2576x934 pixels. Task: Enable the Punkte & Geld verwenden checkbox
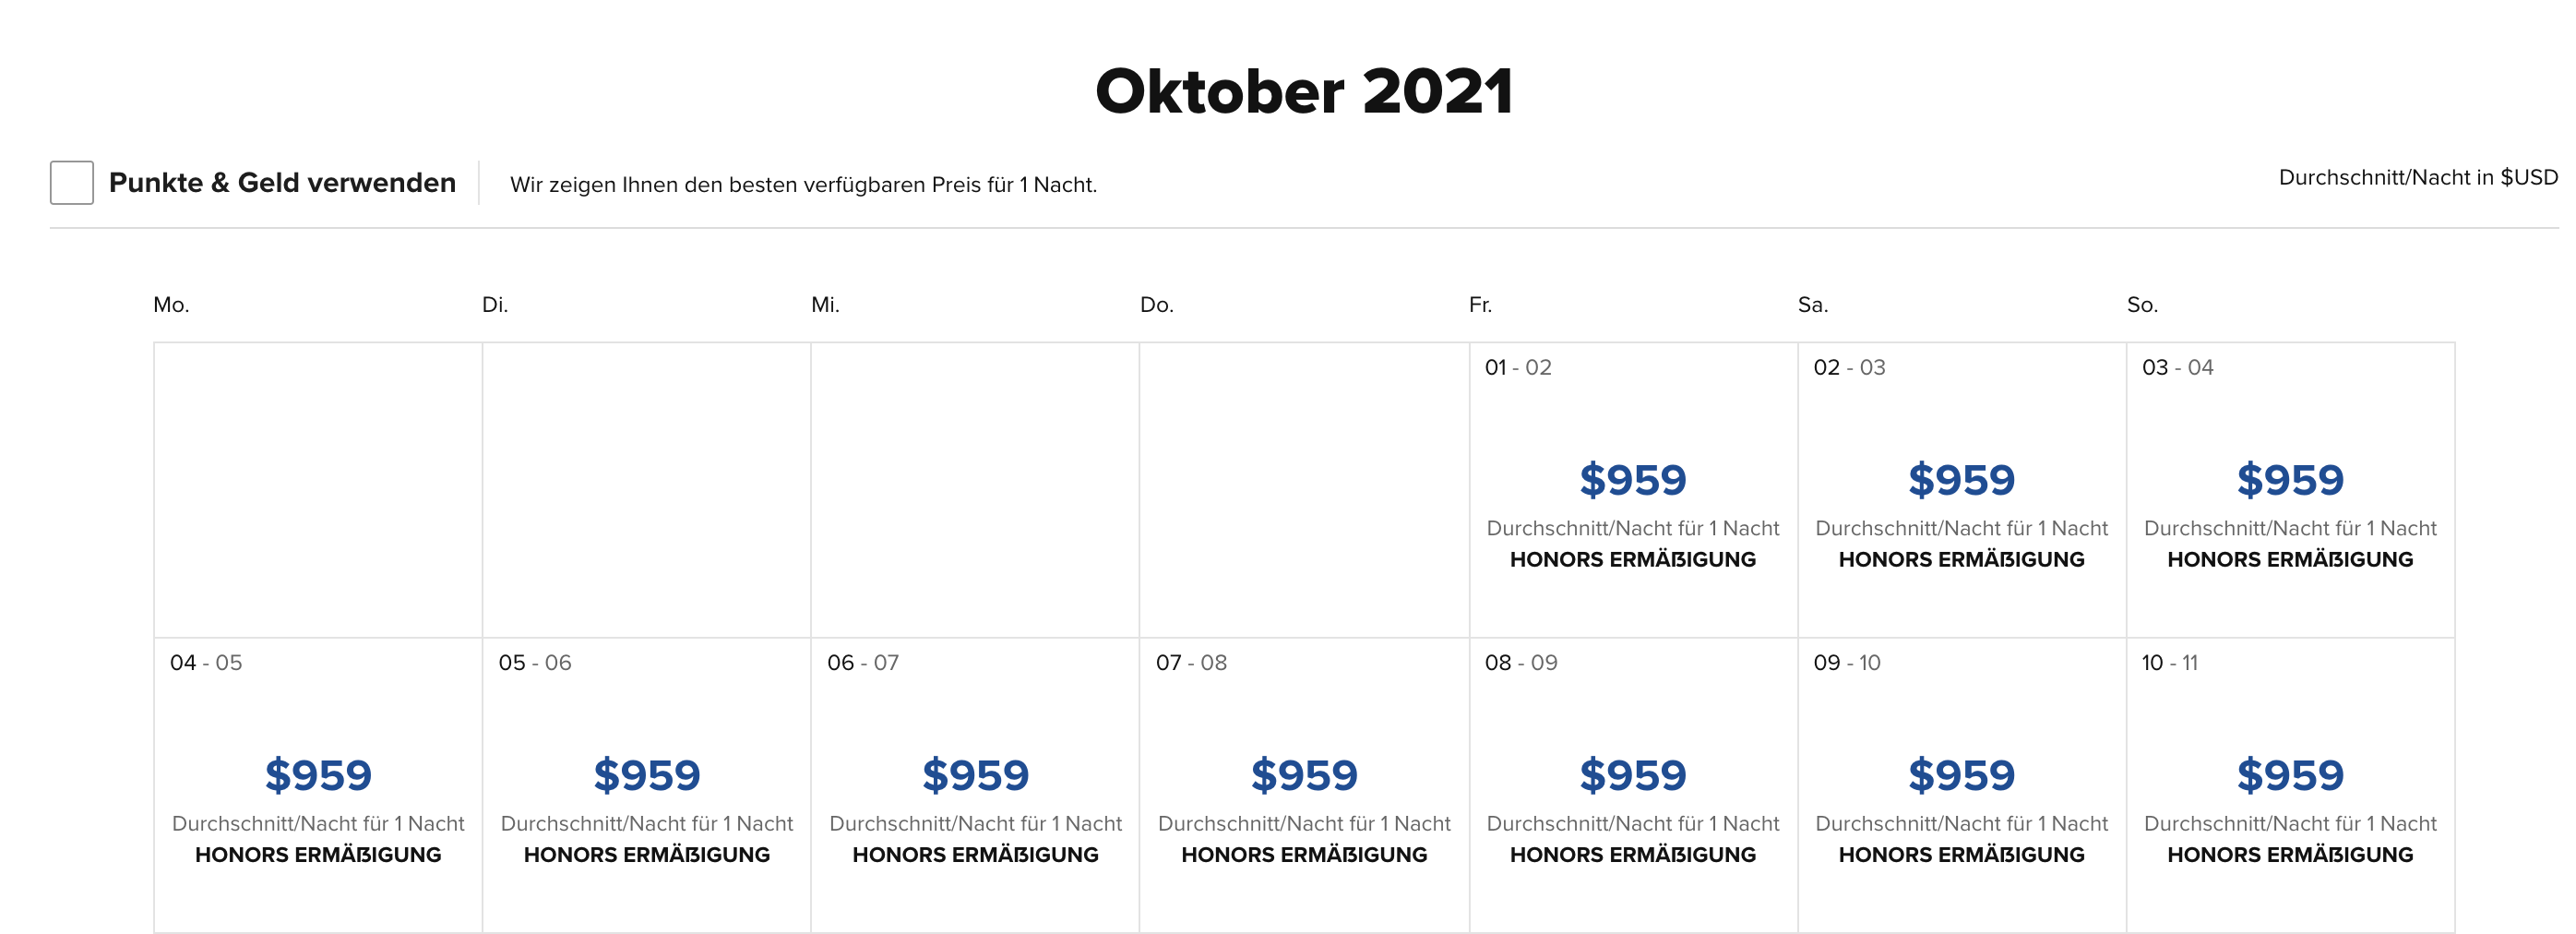tap(72, 183)
